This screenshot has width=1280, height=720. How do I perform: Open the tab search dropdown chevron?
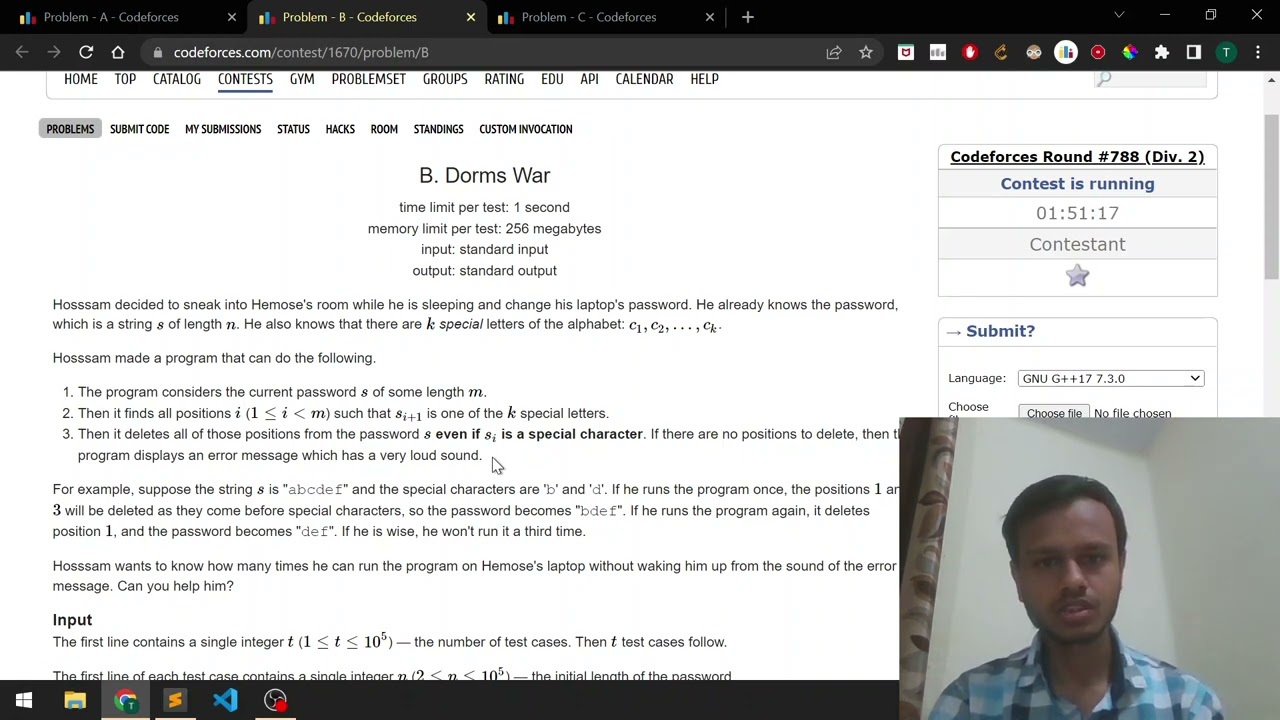(x=1119, y=15)
